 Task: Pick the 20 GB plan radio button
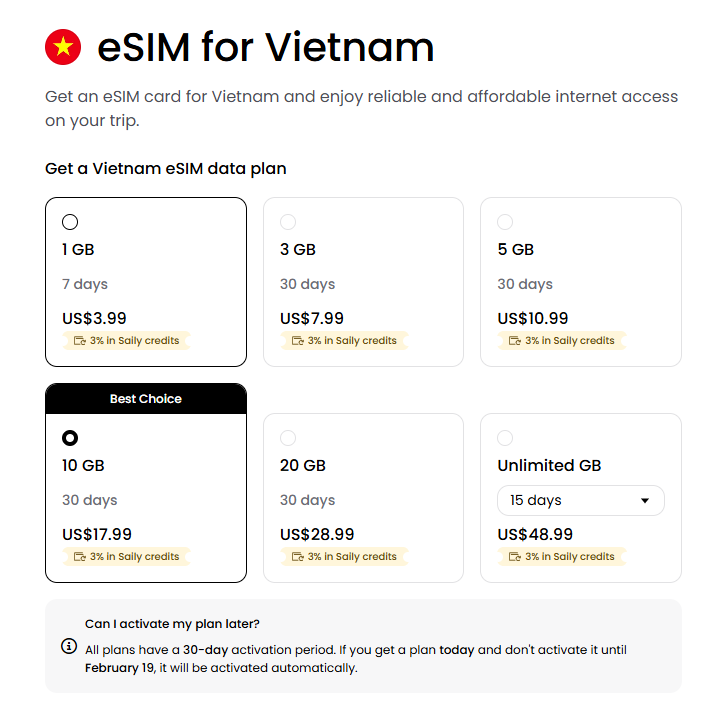point(288,438)
